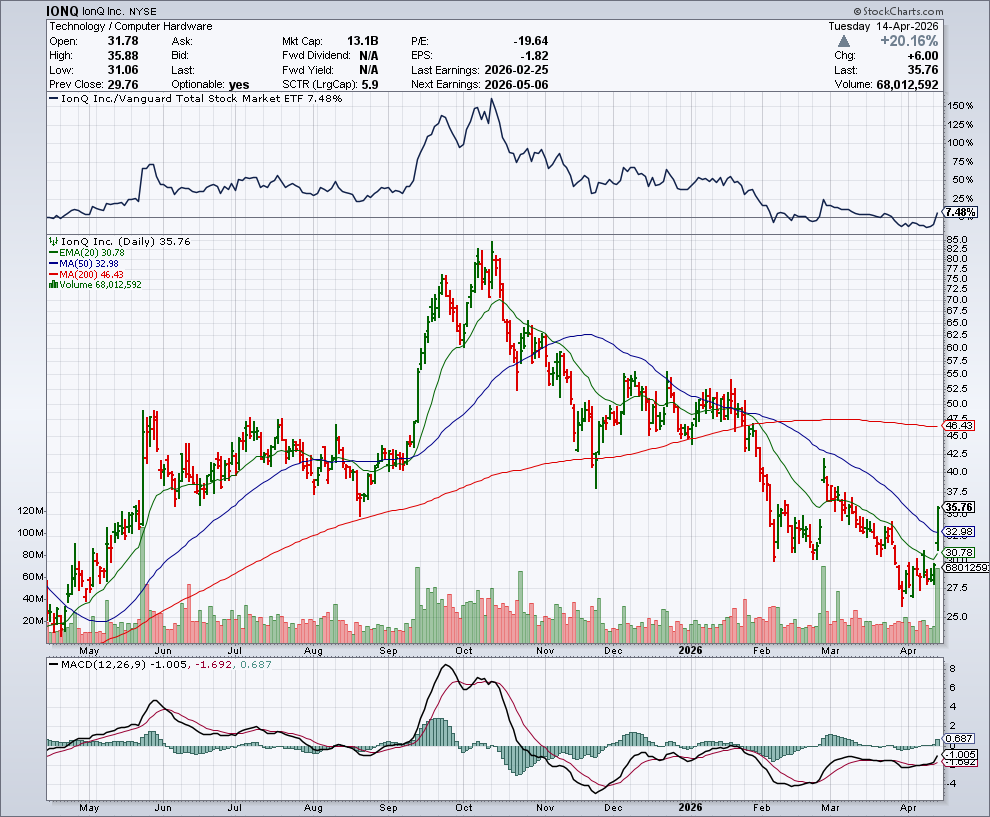Click the 'EMA(20) 30.78' legend entry
This screenshot has height=817, width=990.
click(92, 253)
